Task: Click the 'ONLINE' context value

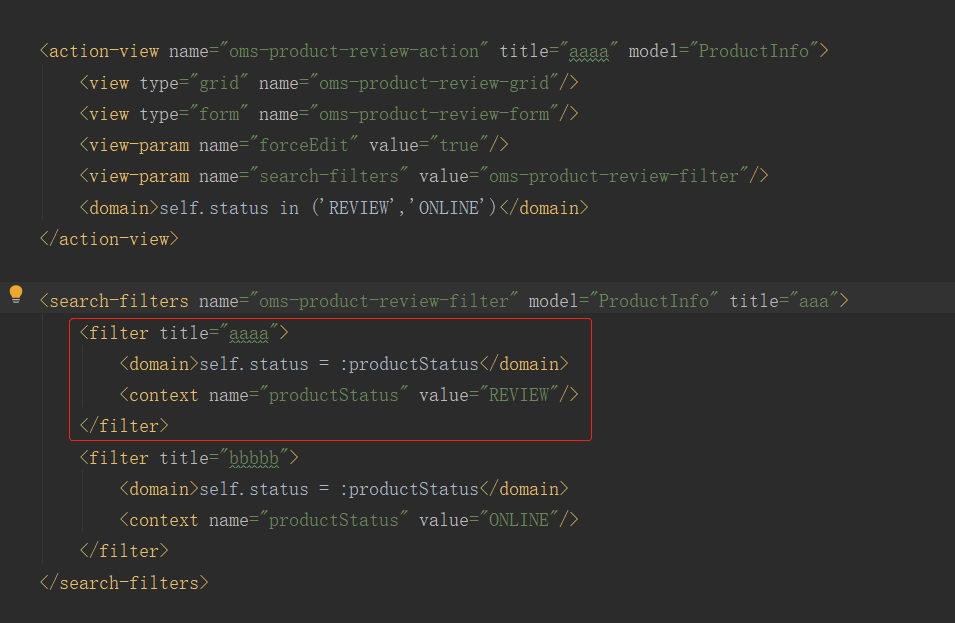Action: [518, 520]
